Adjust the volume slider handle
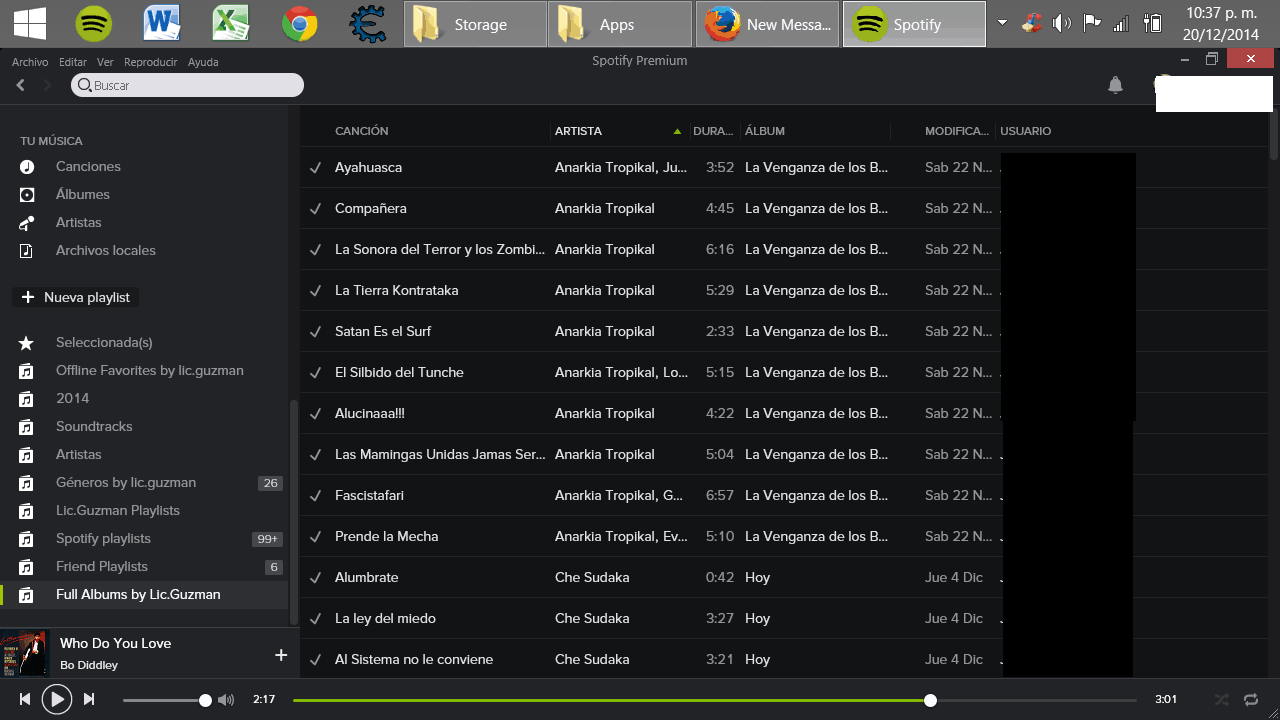 (205, 700)
